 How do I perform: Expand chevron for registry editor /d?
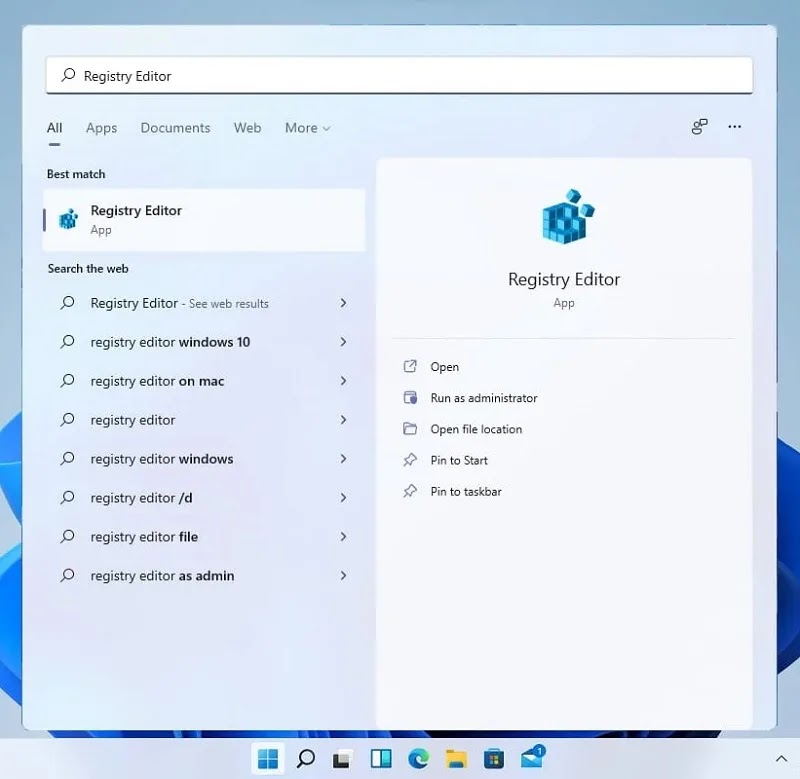tap(343, 498)
